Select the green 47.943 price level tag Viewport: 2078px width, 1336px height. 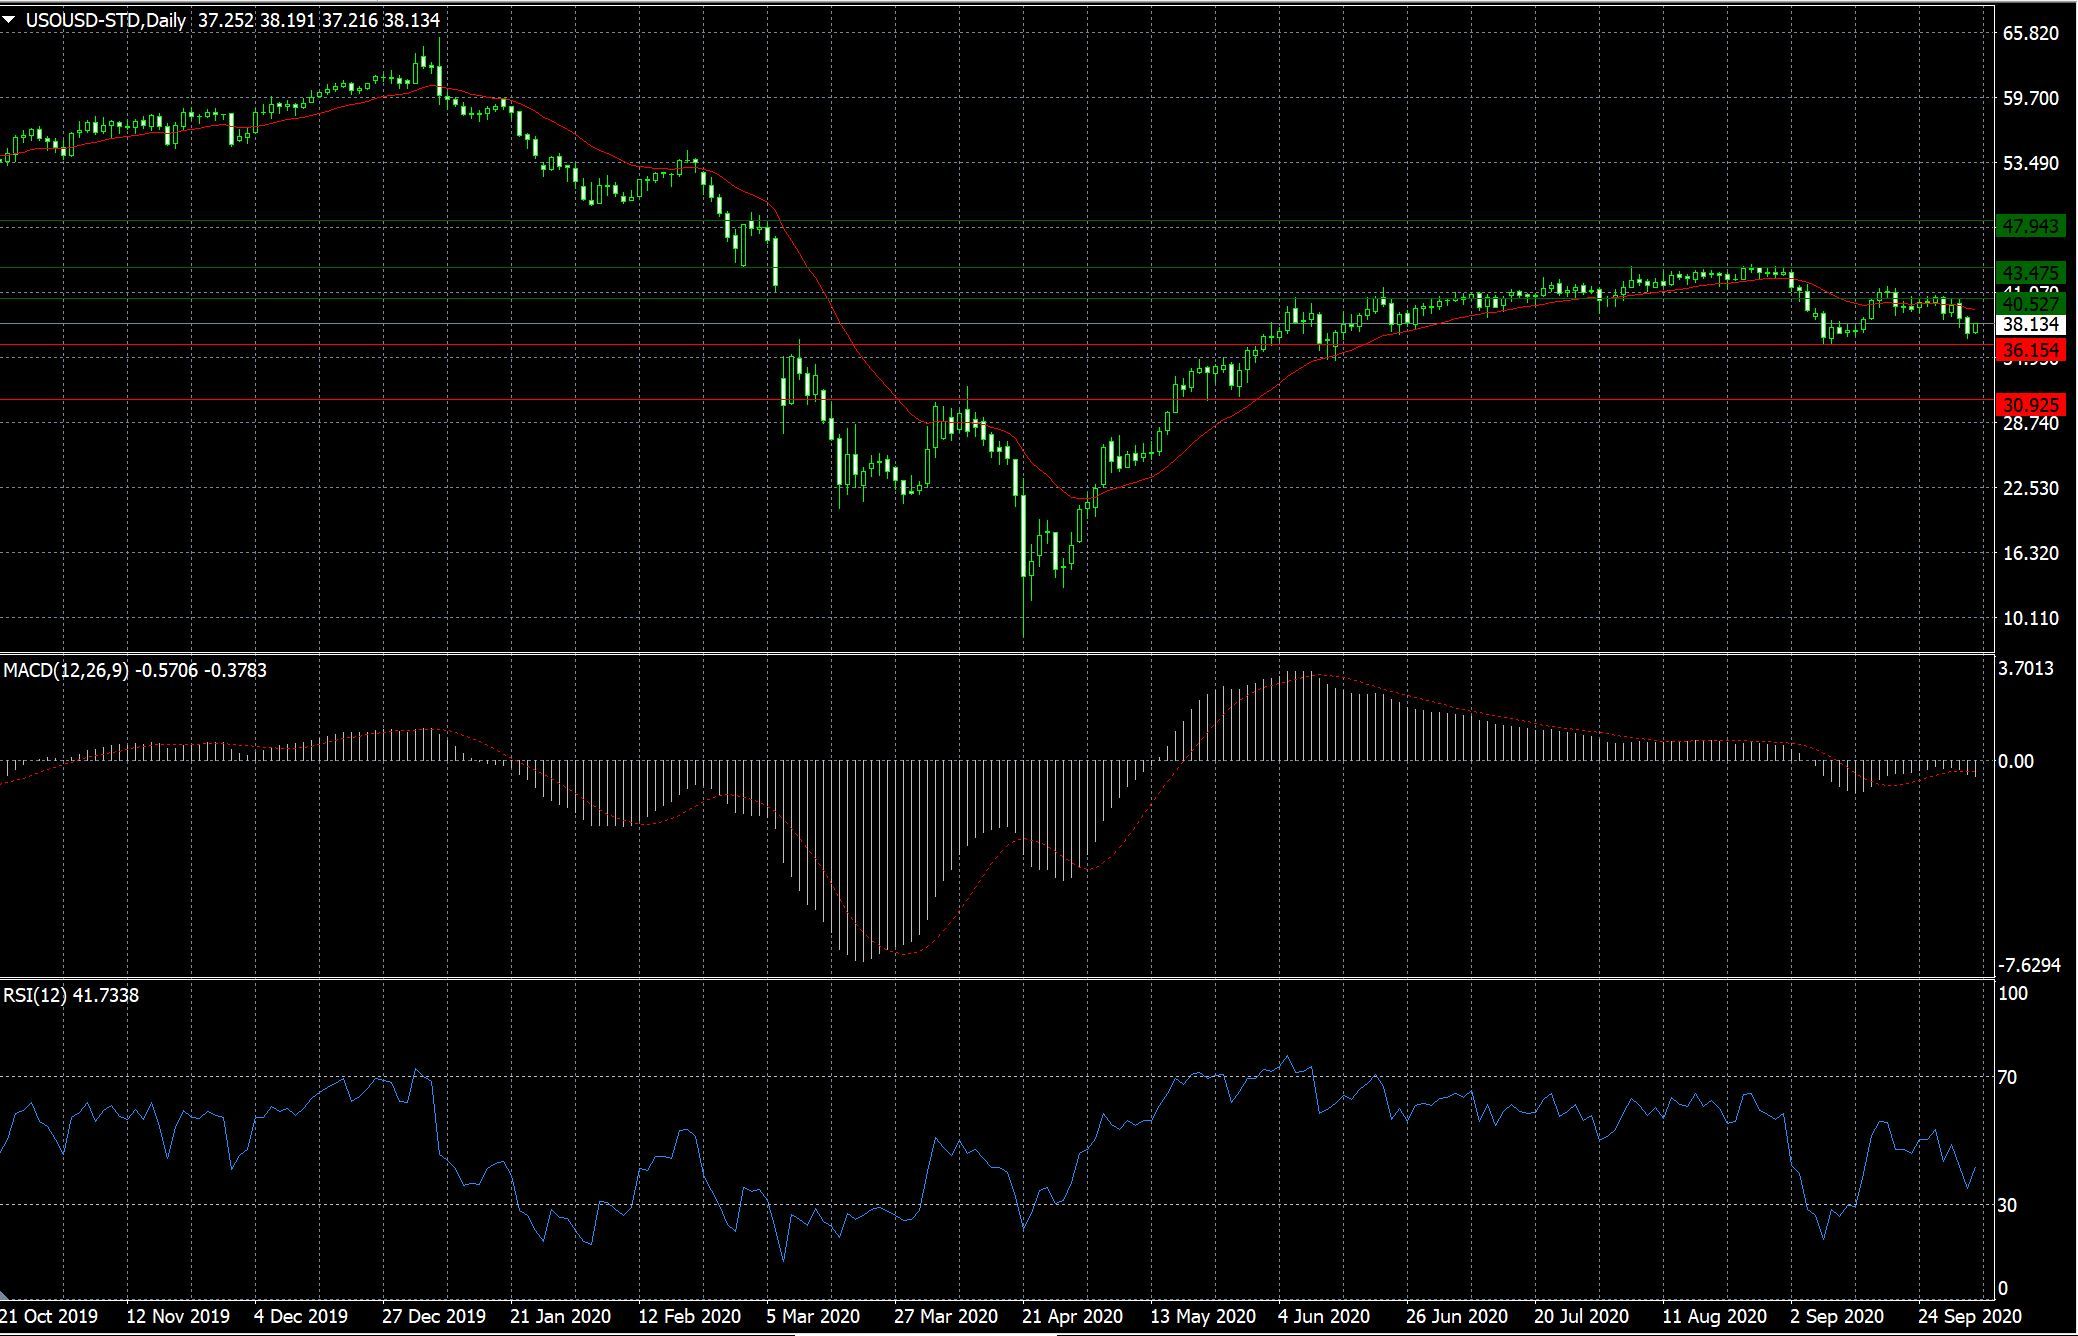[x=2030, y=226]
